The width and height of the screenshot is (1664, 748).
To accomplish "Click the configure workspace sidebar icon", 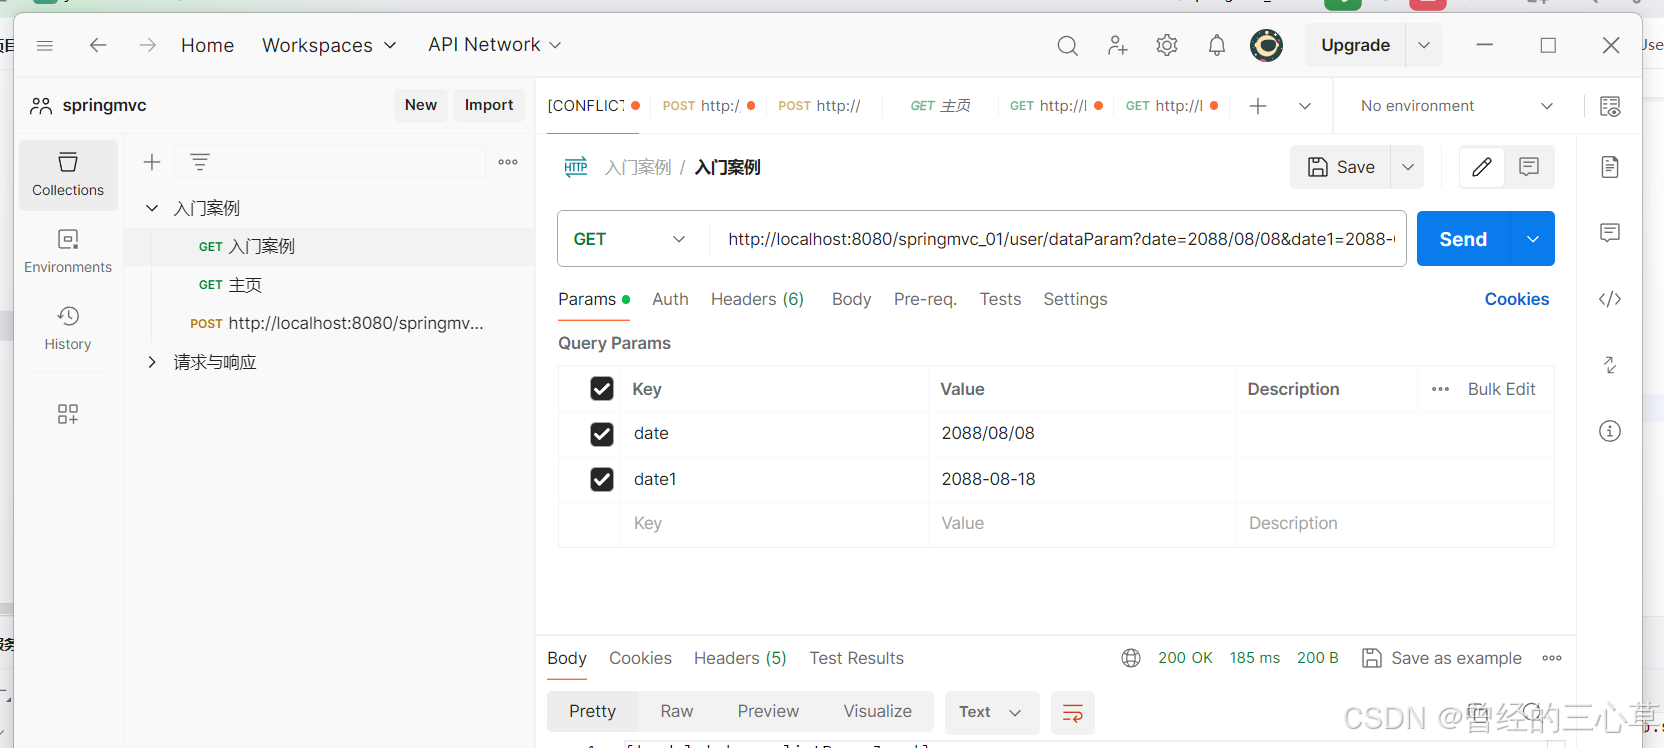I will click(68, 414).
